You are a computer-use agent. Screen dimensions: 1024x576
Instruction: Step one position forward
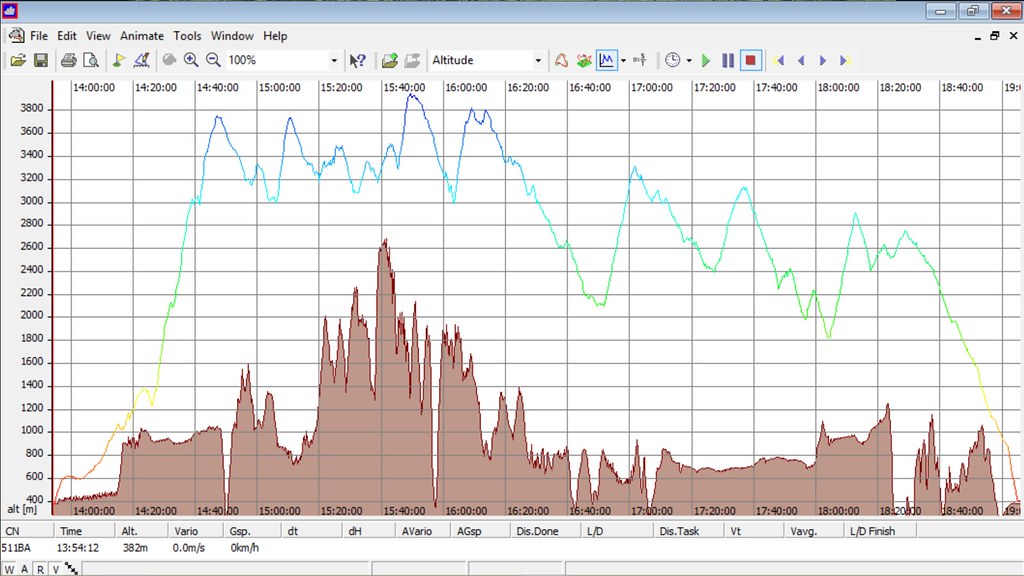pos(823,61)
